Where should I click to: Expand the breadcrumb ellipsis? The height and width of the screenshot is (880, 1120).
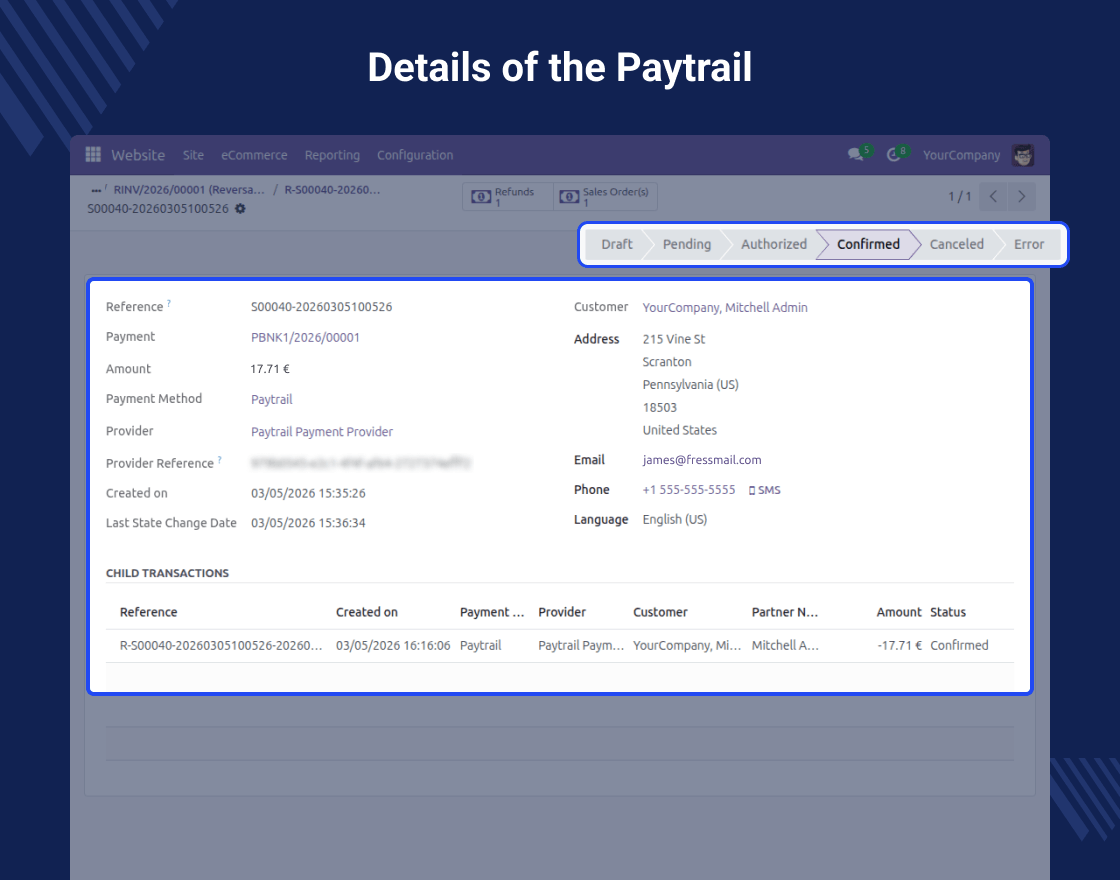click(x=96, y=190)
